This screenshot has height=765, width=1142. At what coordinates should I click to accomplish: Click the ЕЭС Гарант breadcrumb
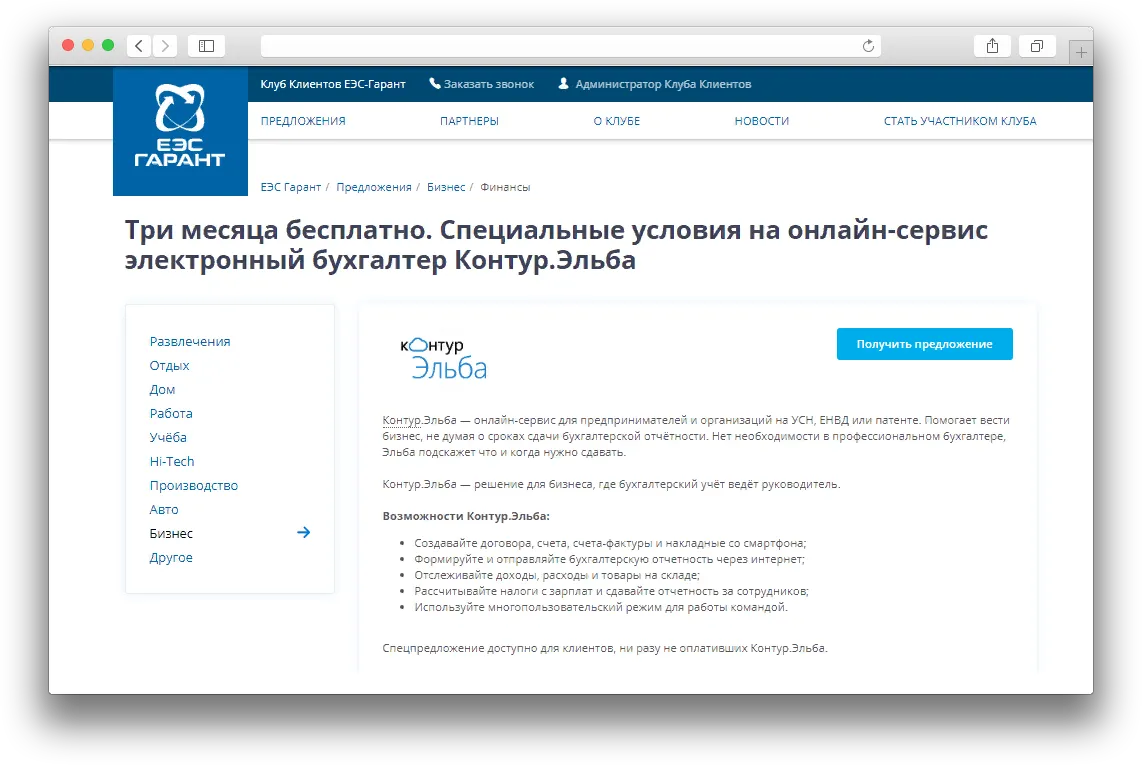coord(291,187)
